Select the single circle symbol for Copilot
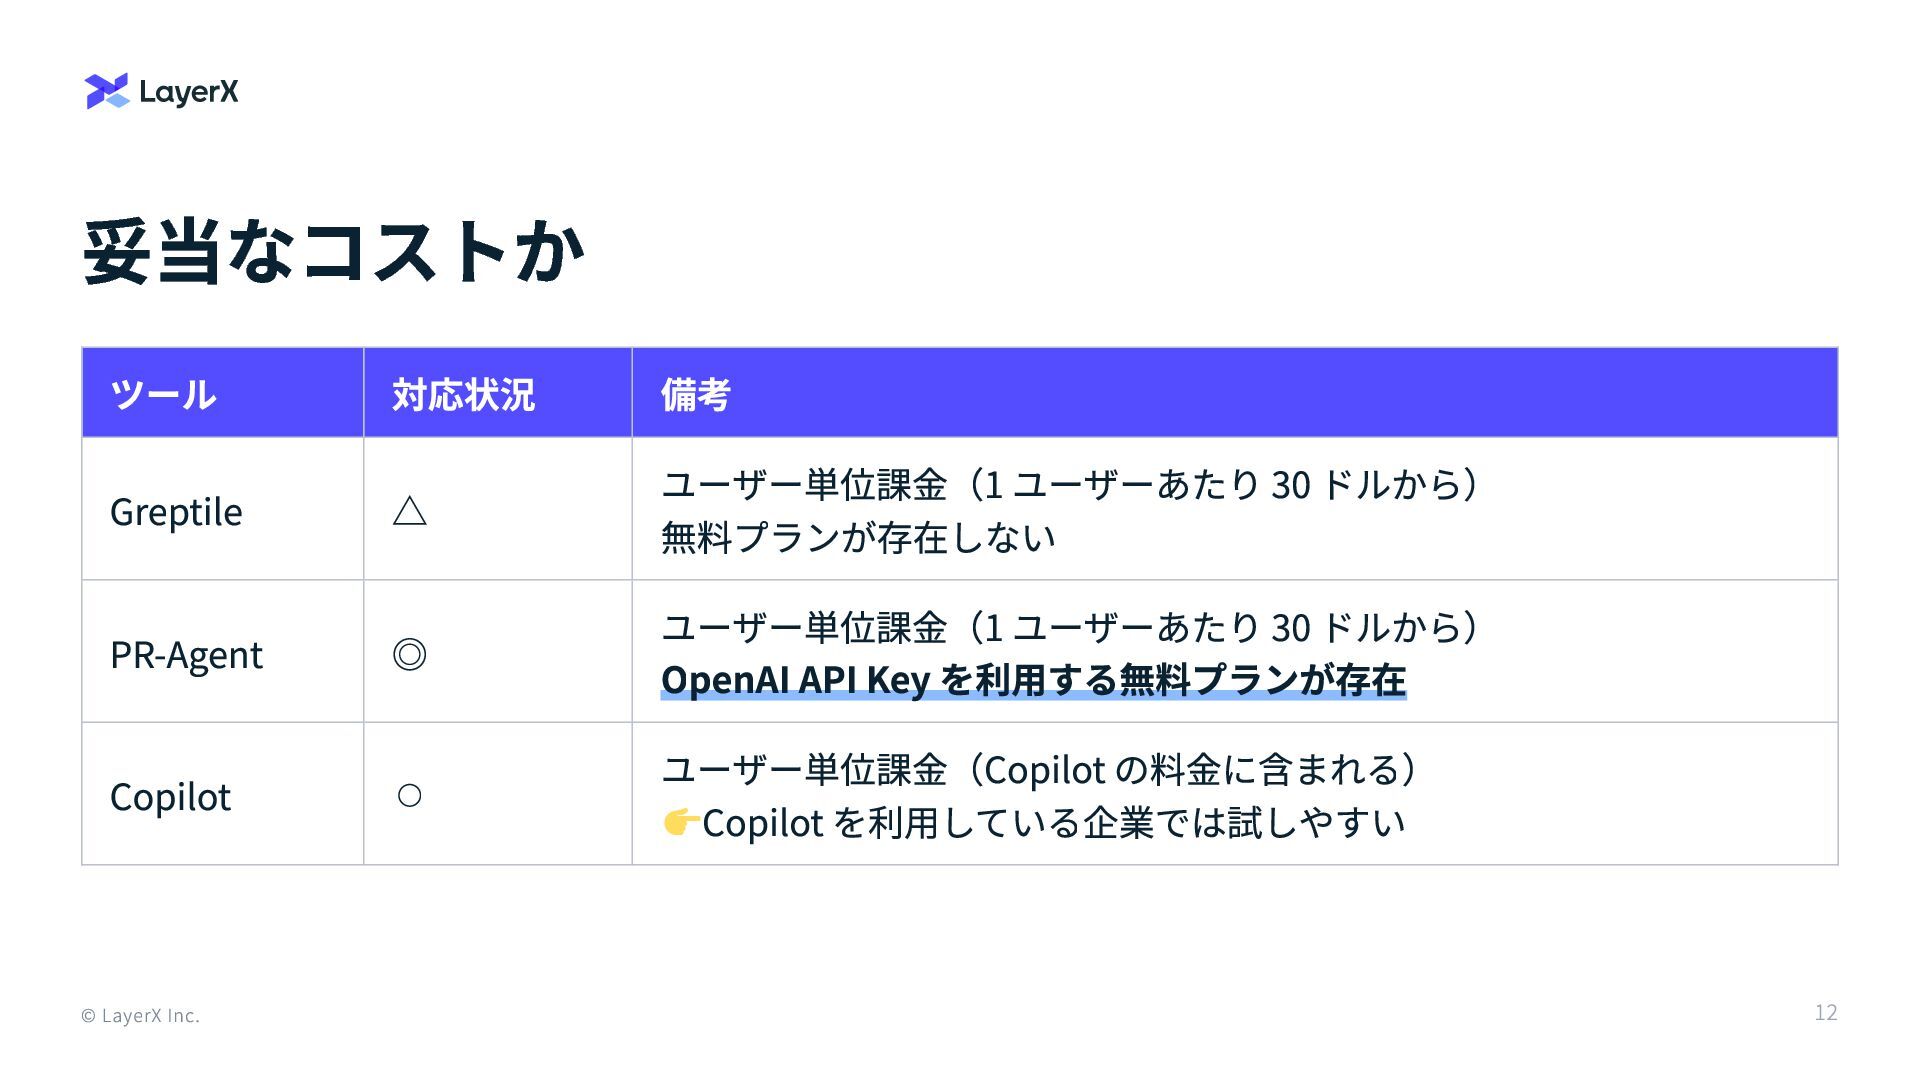The height and width of the screenshot is (1080, 1920). click(x=409, y=796)
